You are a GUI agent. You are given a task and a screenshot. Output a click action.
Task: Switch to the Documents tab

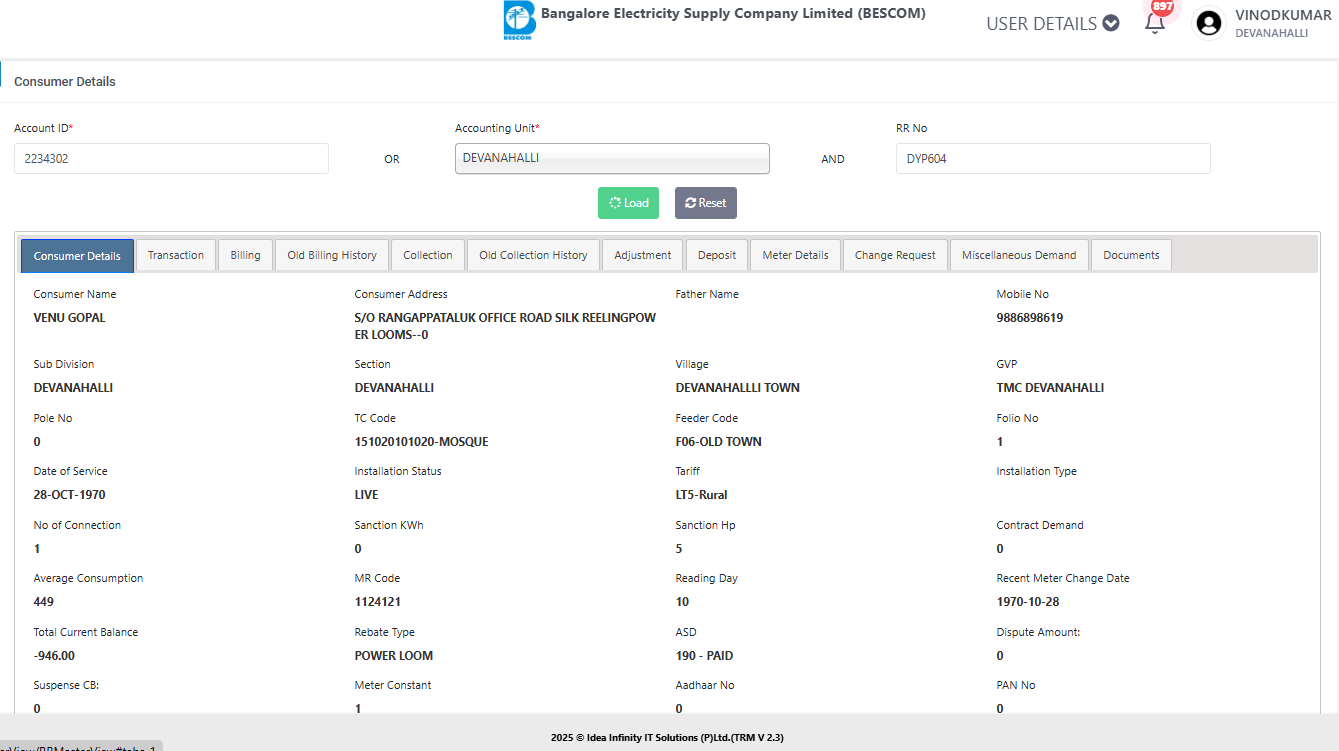pyautogui.click(x=1131, y=255)
